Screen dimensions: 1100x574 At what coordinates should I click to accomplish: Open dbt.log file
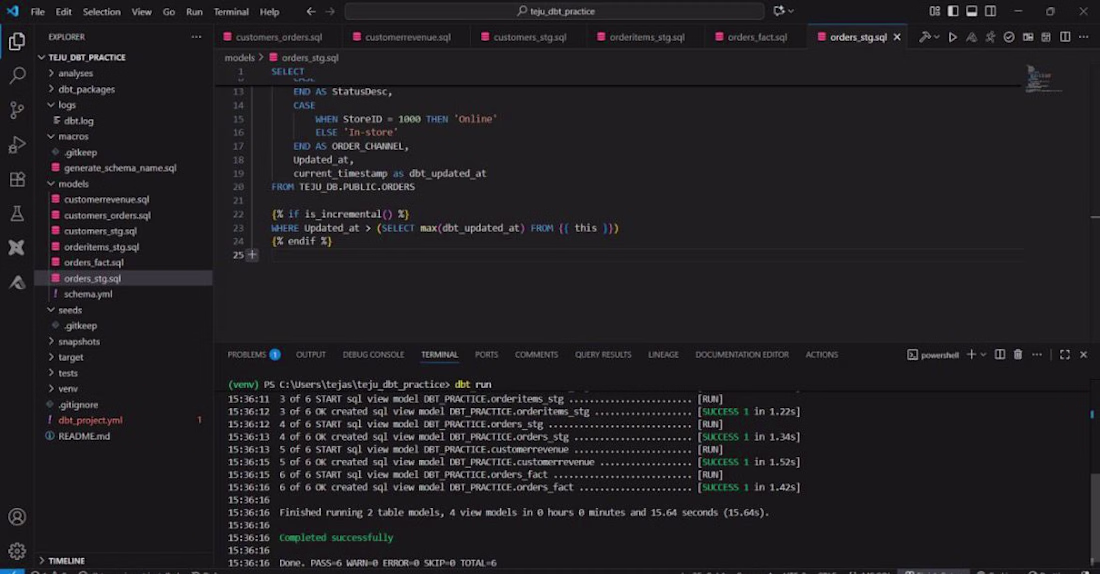point(79,121)
